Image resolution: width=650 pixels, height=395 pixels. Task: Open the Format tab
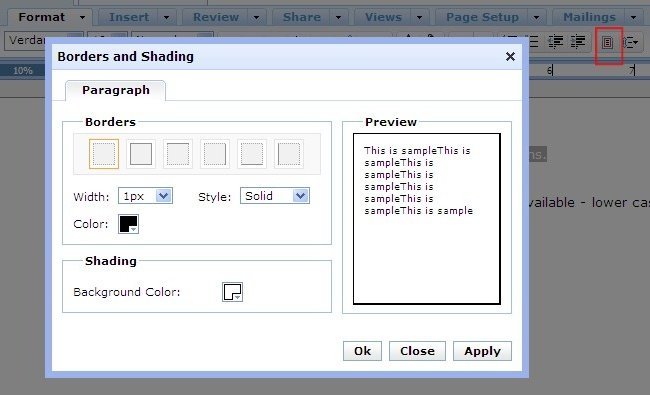pyautogui.click(x=41, y=17)
